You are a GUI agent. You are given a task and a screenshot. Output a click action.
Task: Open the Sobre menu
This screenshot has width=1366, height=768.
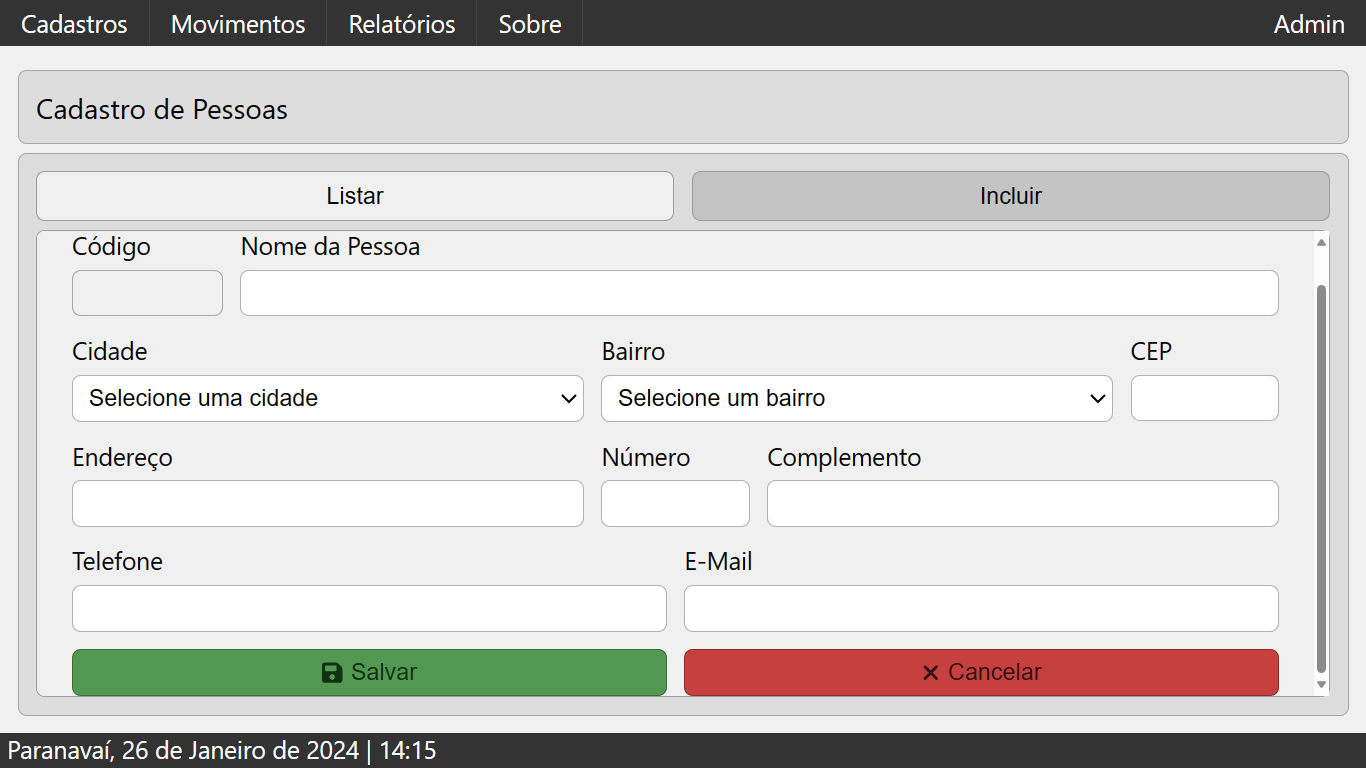(x=530, y=24)
